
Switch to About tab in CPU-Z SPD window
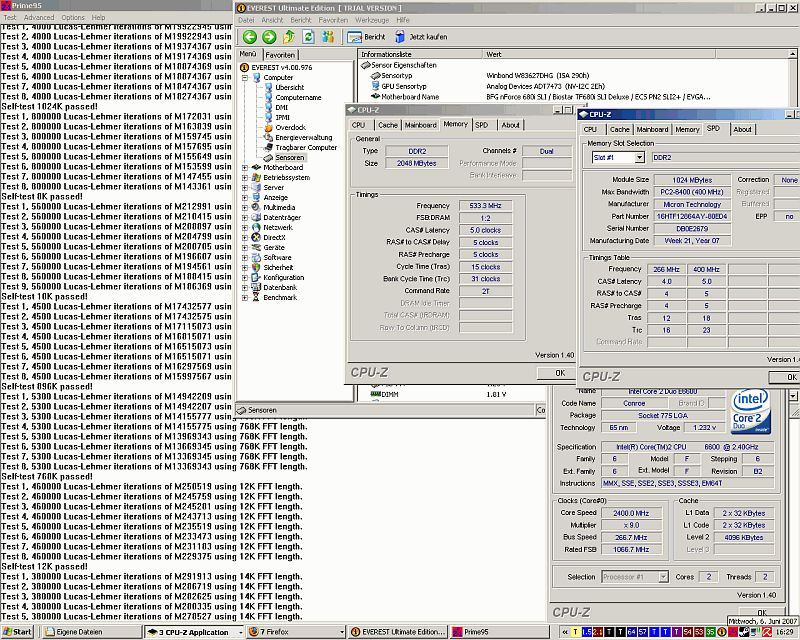[742, 130]
